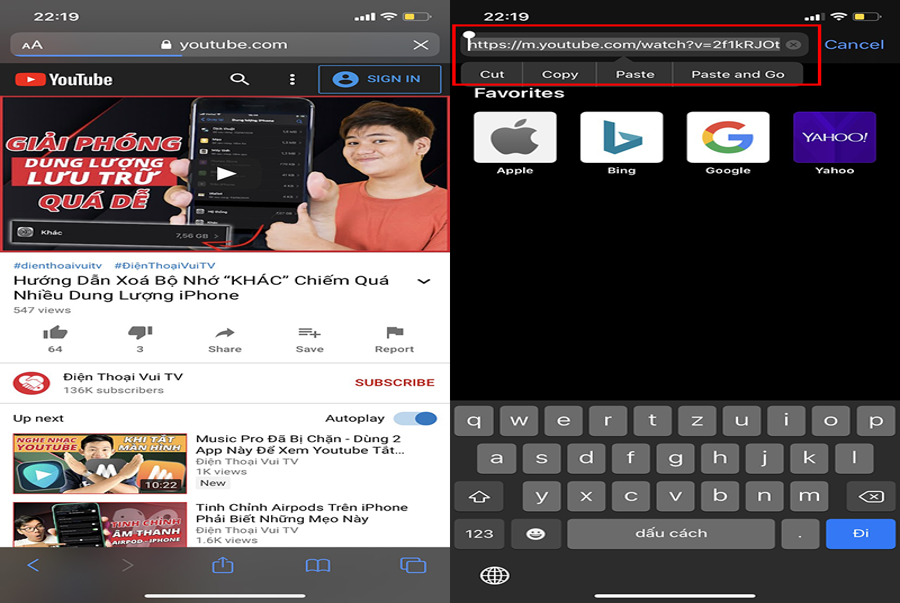Tap the YouTube search magnifier icon

[239, 79]
